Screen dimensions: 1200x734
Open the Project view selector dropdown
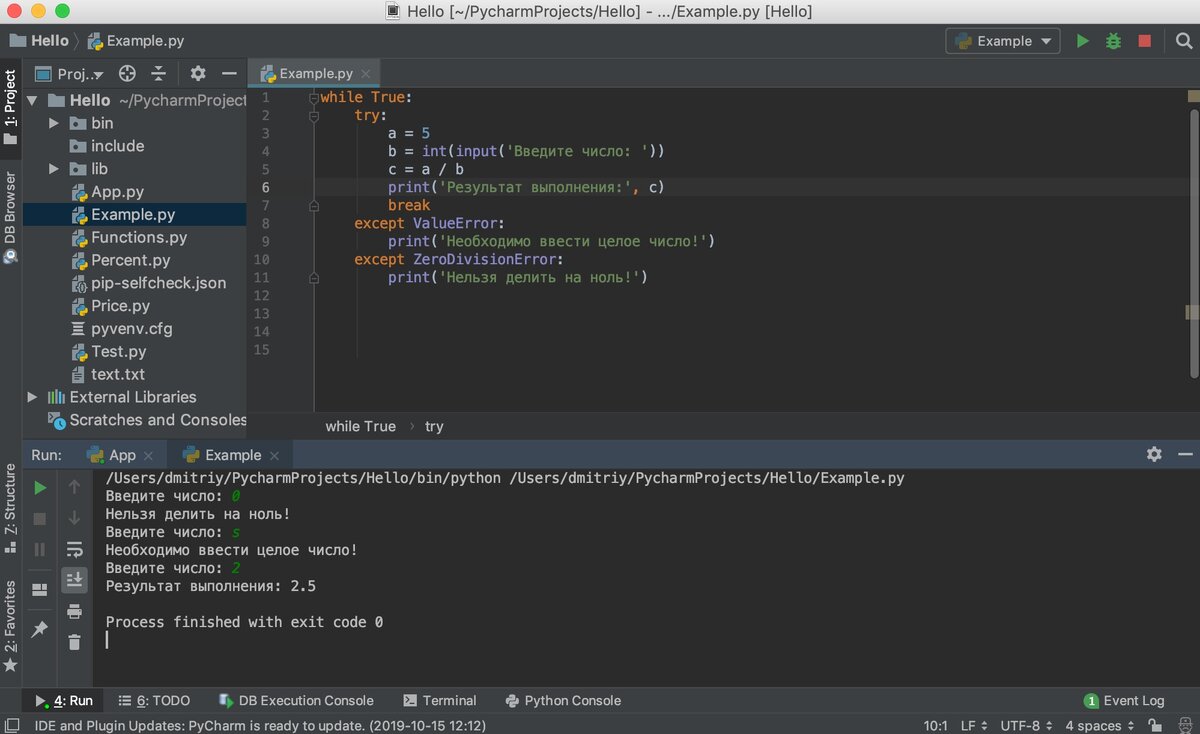(x=69, y=74)
